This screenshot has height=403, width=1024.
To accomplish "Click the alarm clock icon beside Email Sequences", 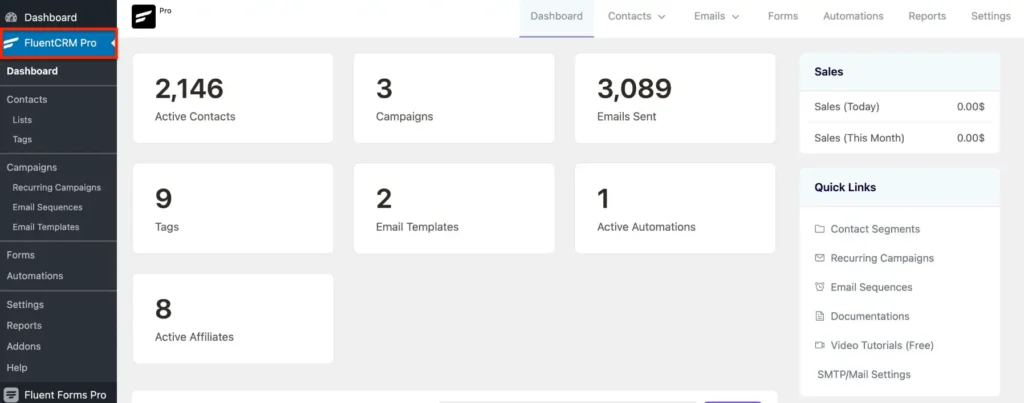I will tap(820, 287).
